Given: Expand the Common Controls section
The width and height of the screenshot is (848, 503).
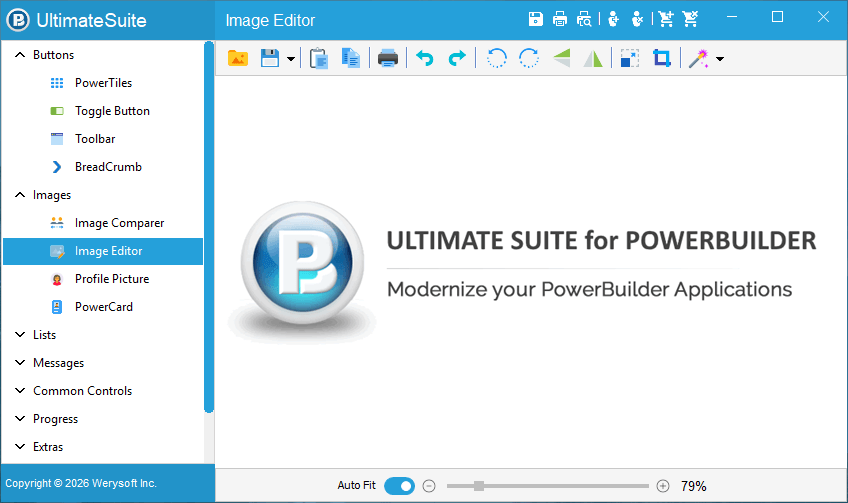Looking at the screenshot, I should click(20, 391).
